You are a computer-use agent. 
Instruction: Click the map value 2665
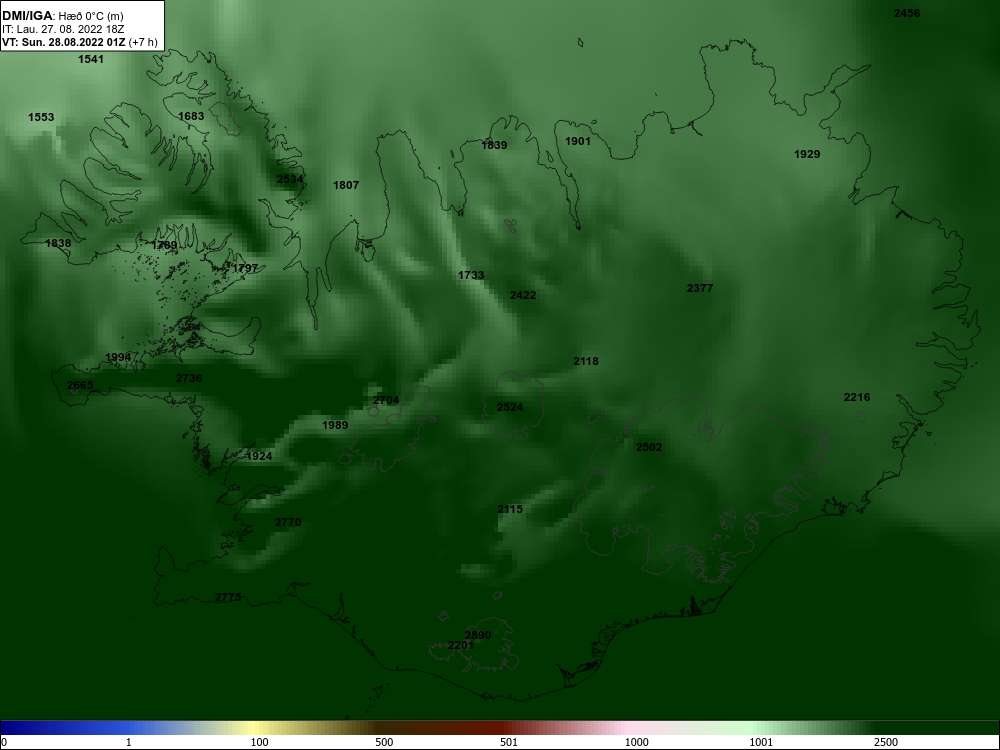pyautogui.click(x=80, y=385)
